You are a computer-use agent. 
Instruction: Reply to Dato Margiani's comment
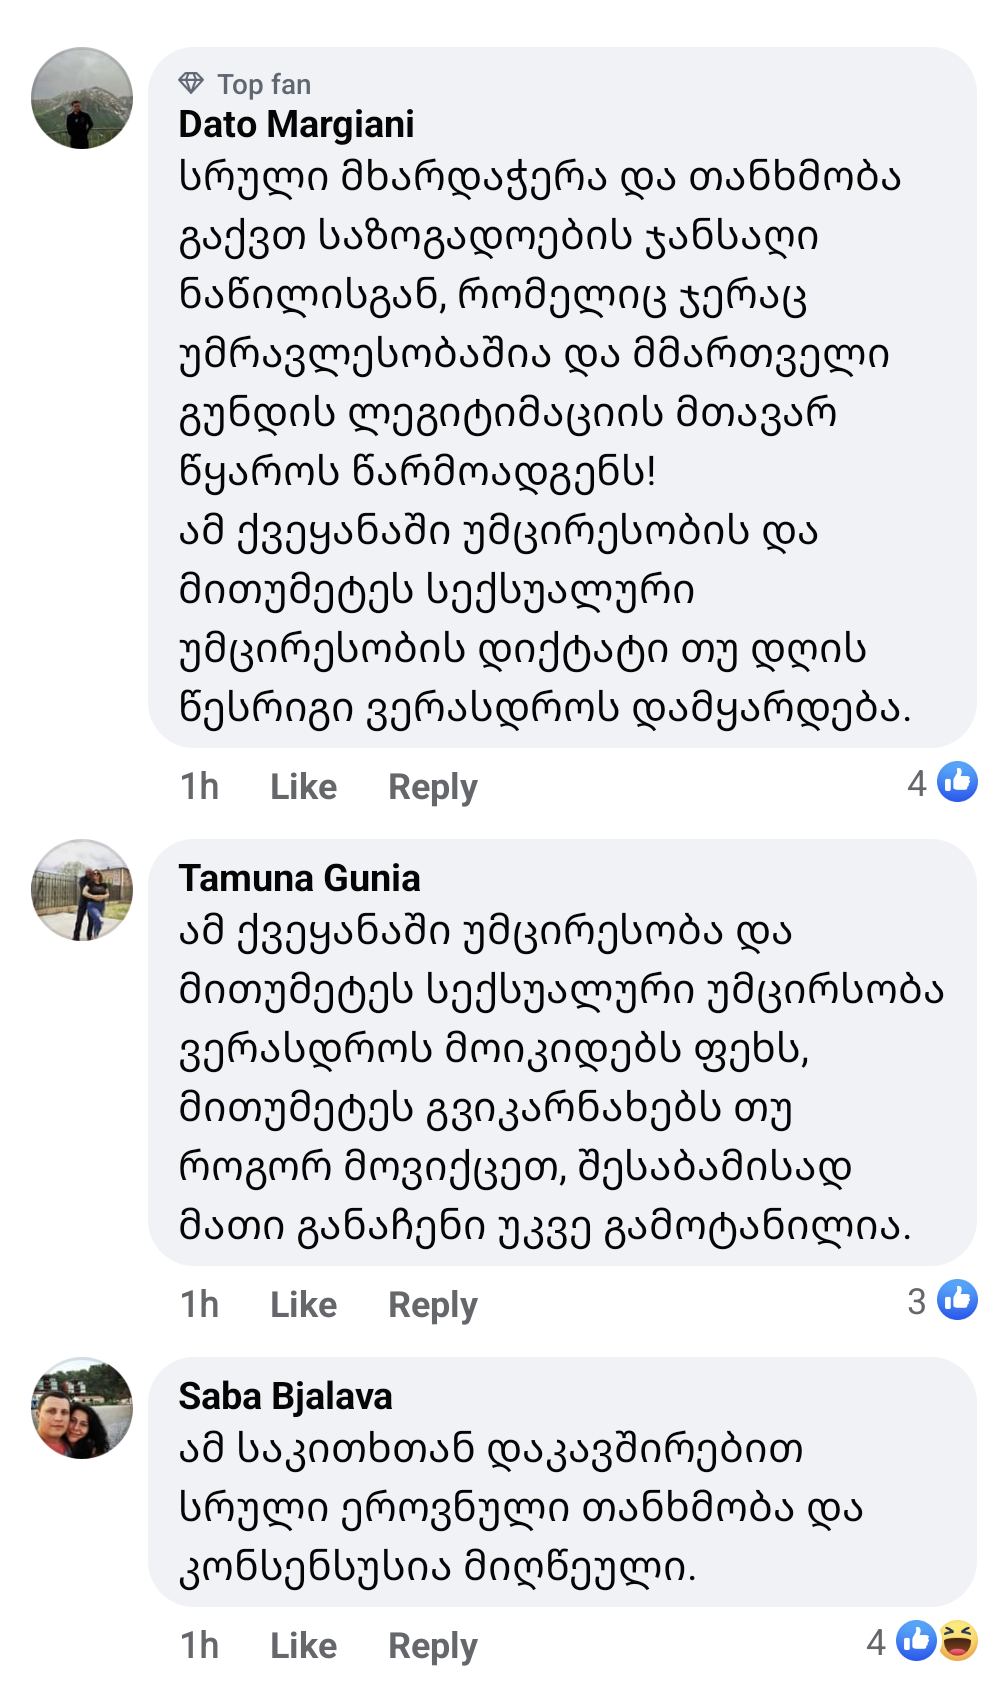click(x=432, y=787)
